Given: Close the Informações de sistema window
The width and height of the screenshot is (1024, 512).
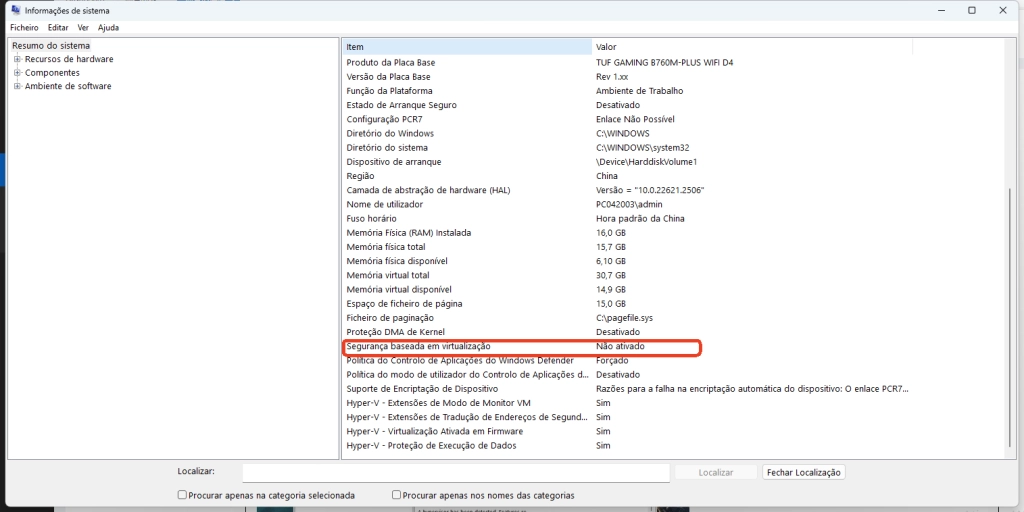Looking at the screenshot, I should 1003,10.
